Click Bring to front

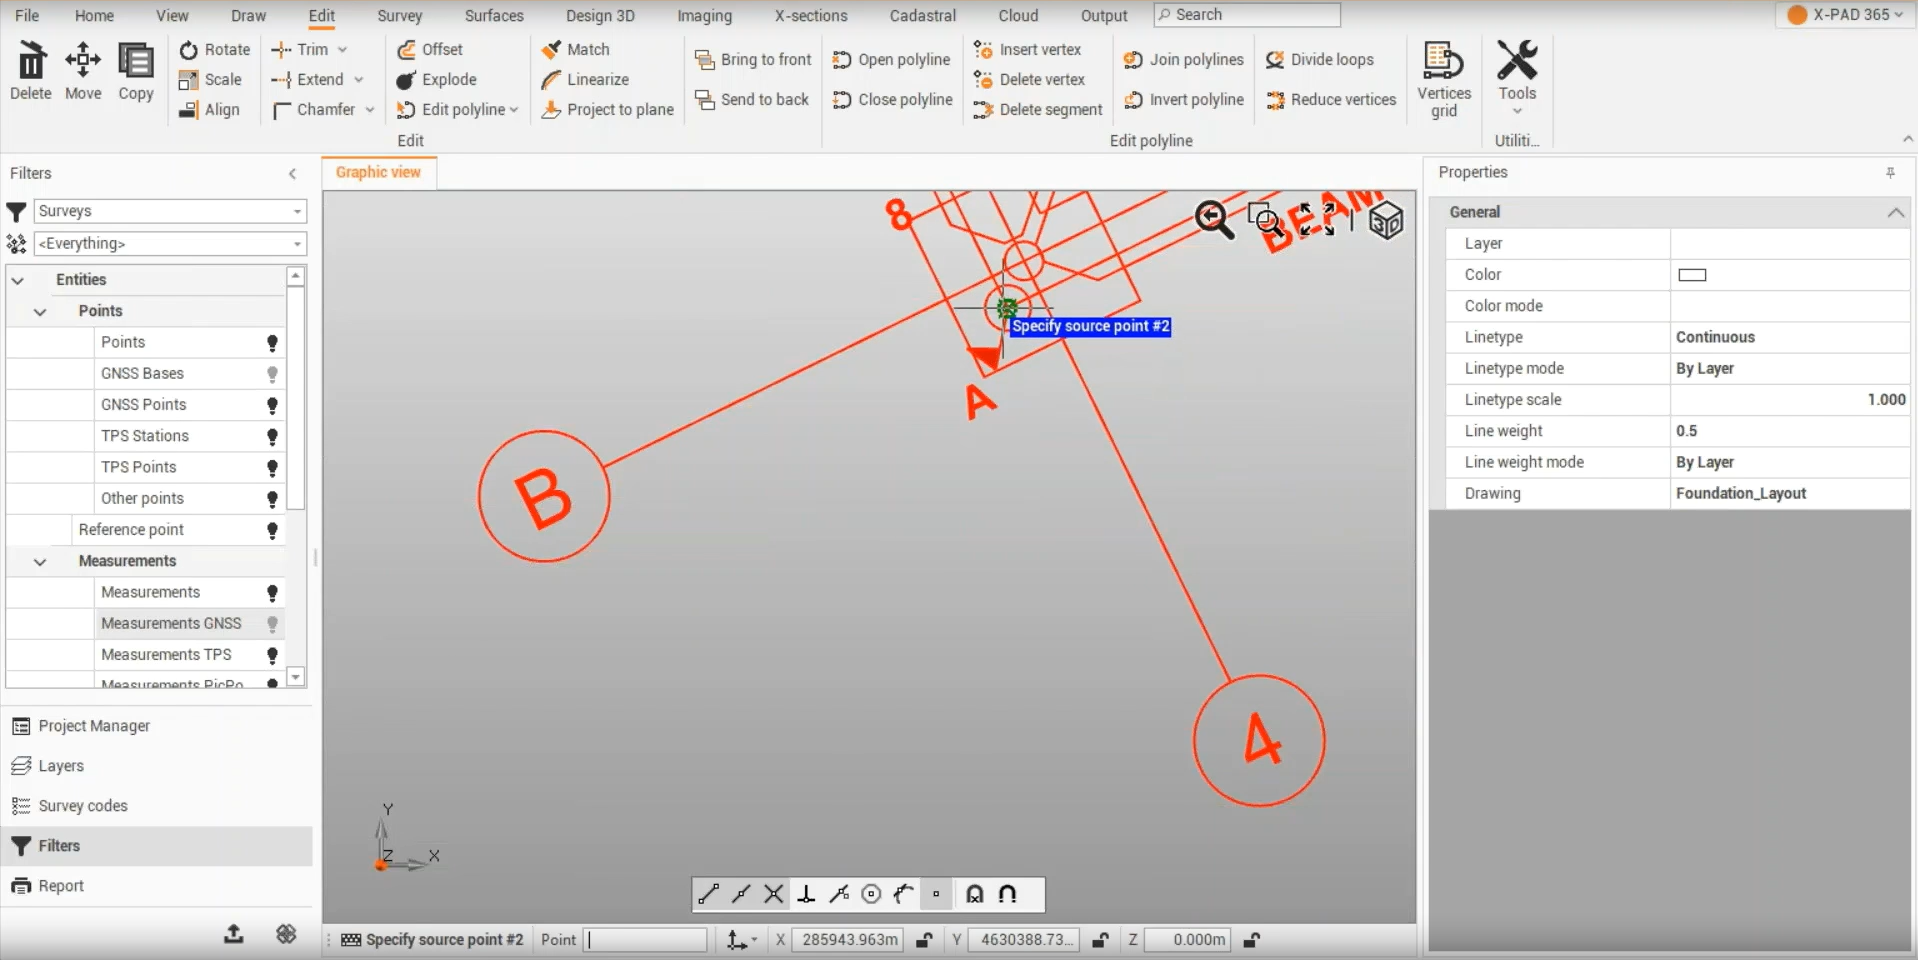coord(753,59)
